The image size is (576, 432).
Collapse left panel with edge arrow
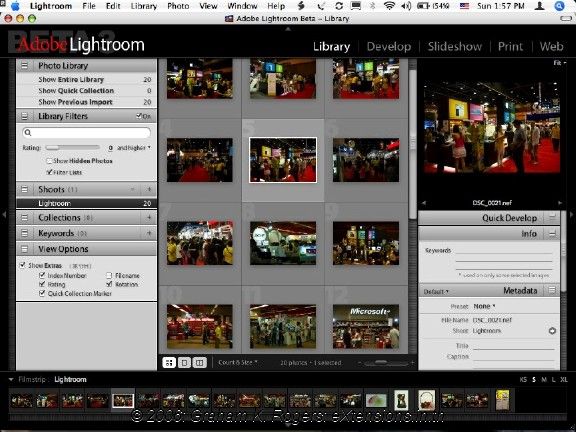[x=4, y=214]
